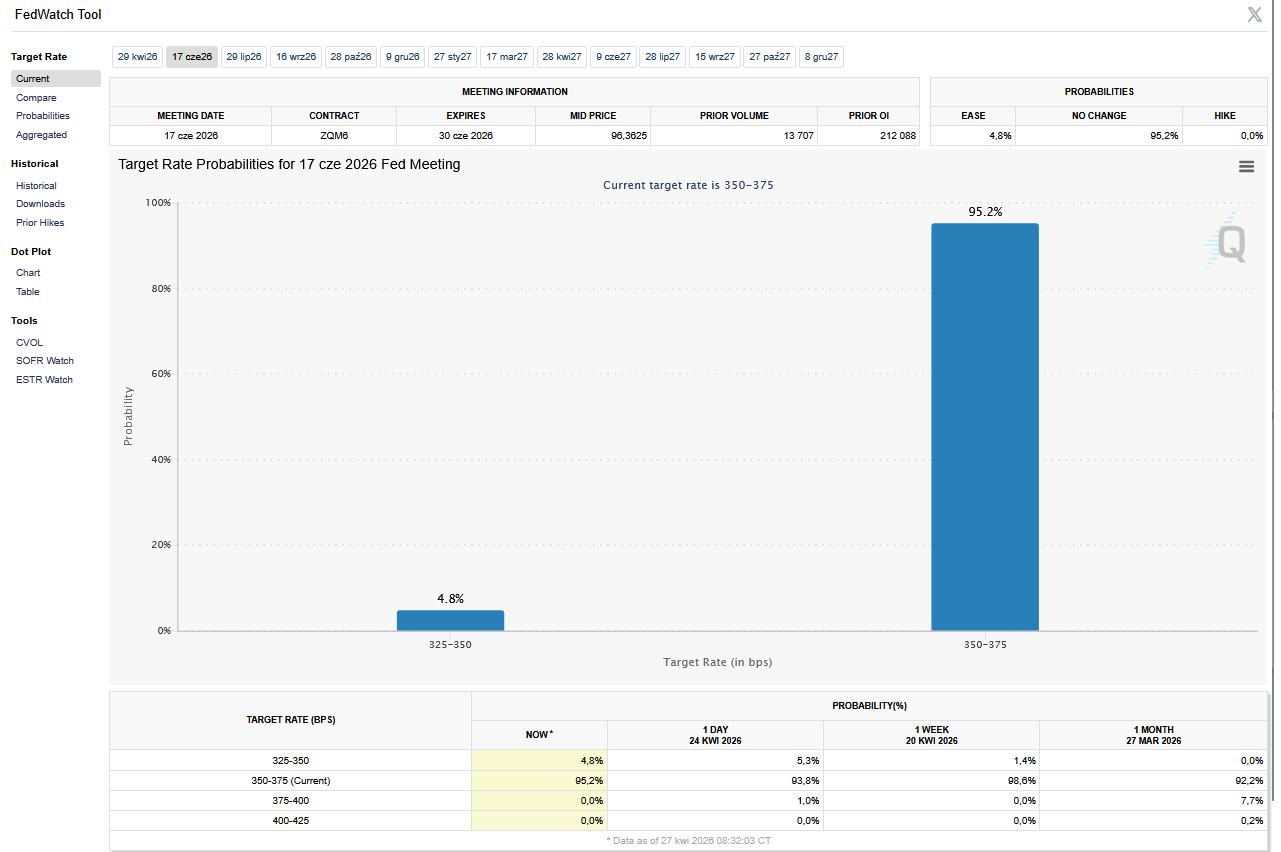Launch SOFR Watch from Tools

click(45, 361)
